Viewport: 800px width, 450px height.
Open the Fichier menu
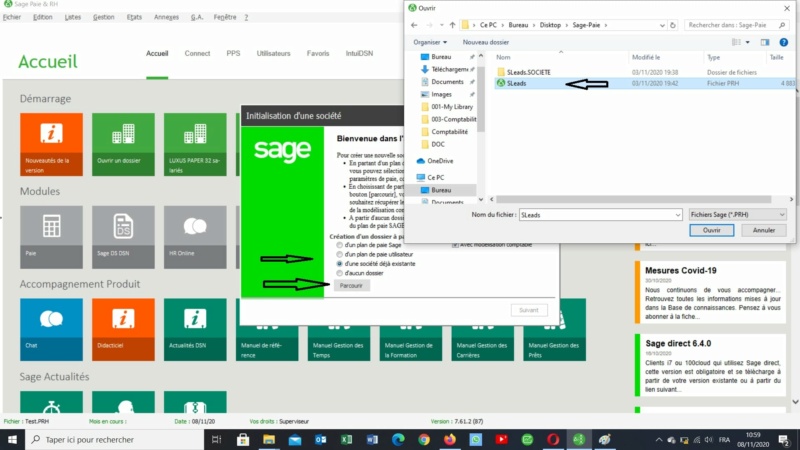(12, 17)
